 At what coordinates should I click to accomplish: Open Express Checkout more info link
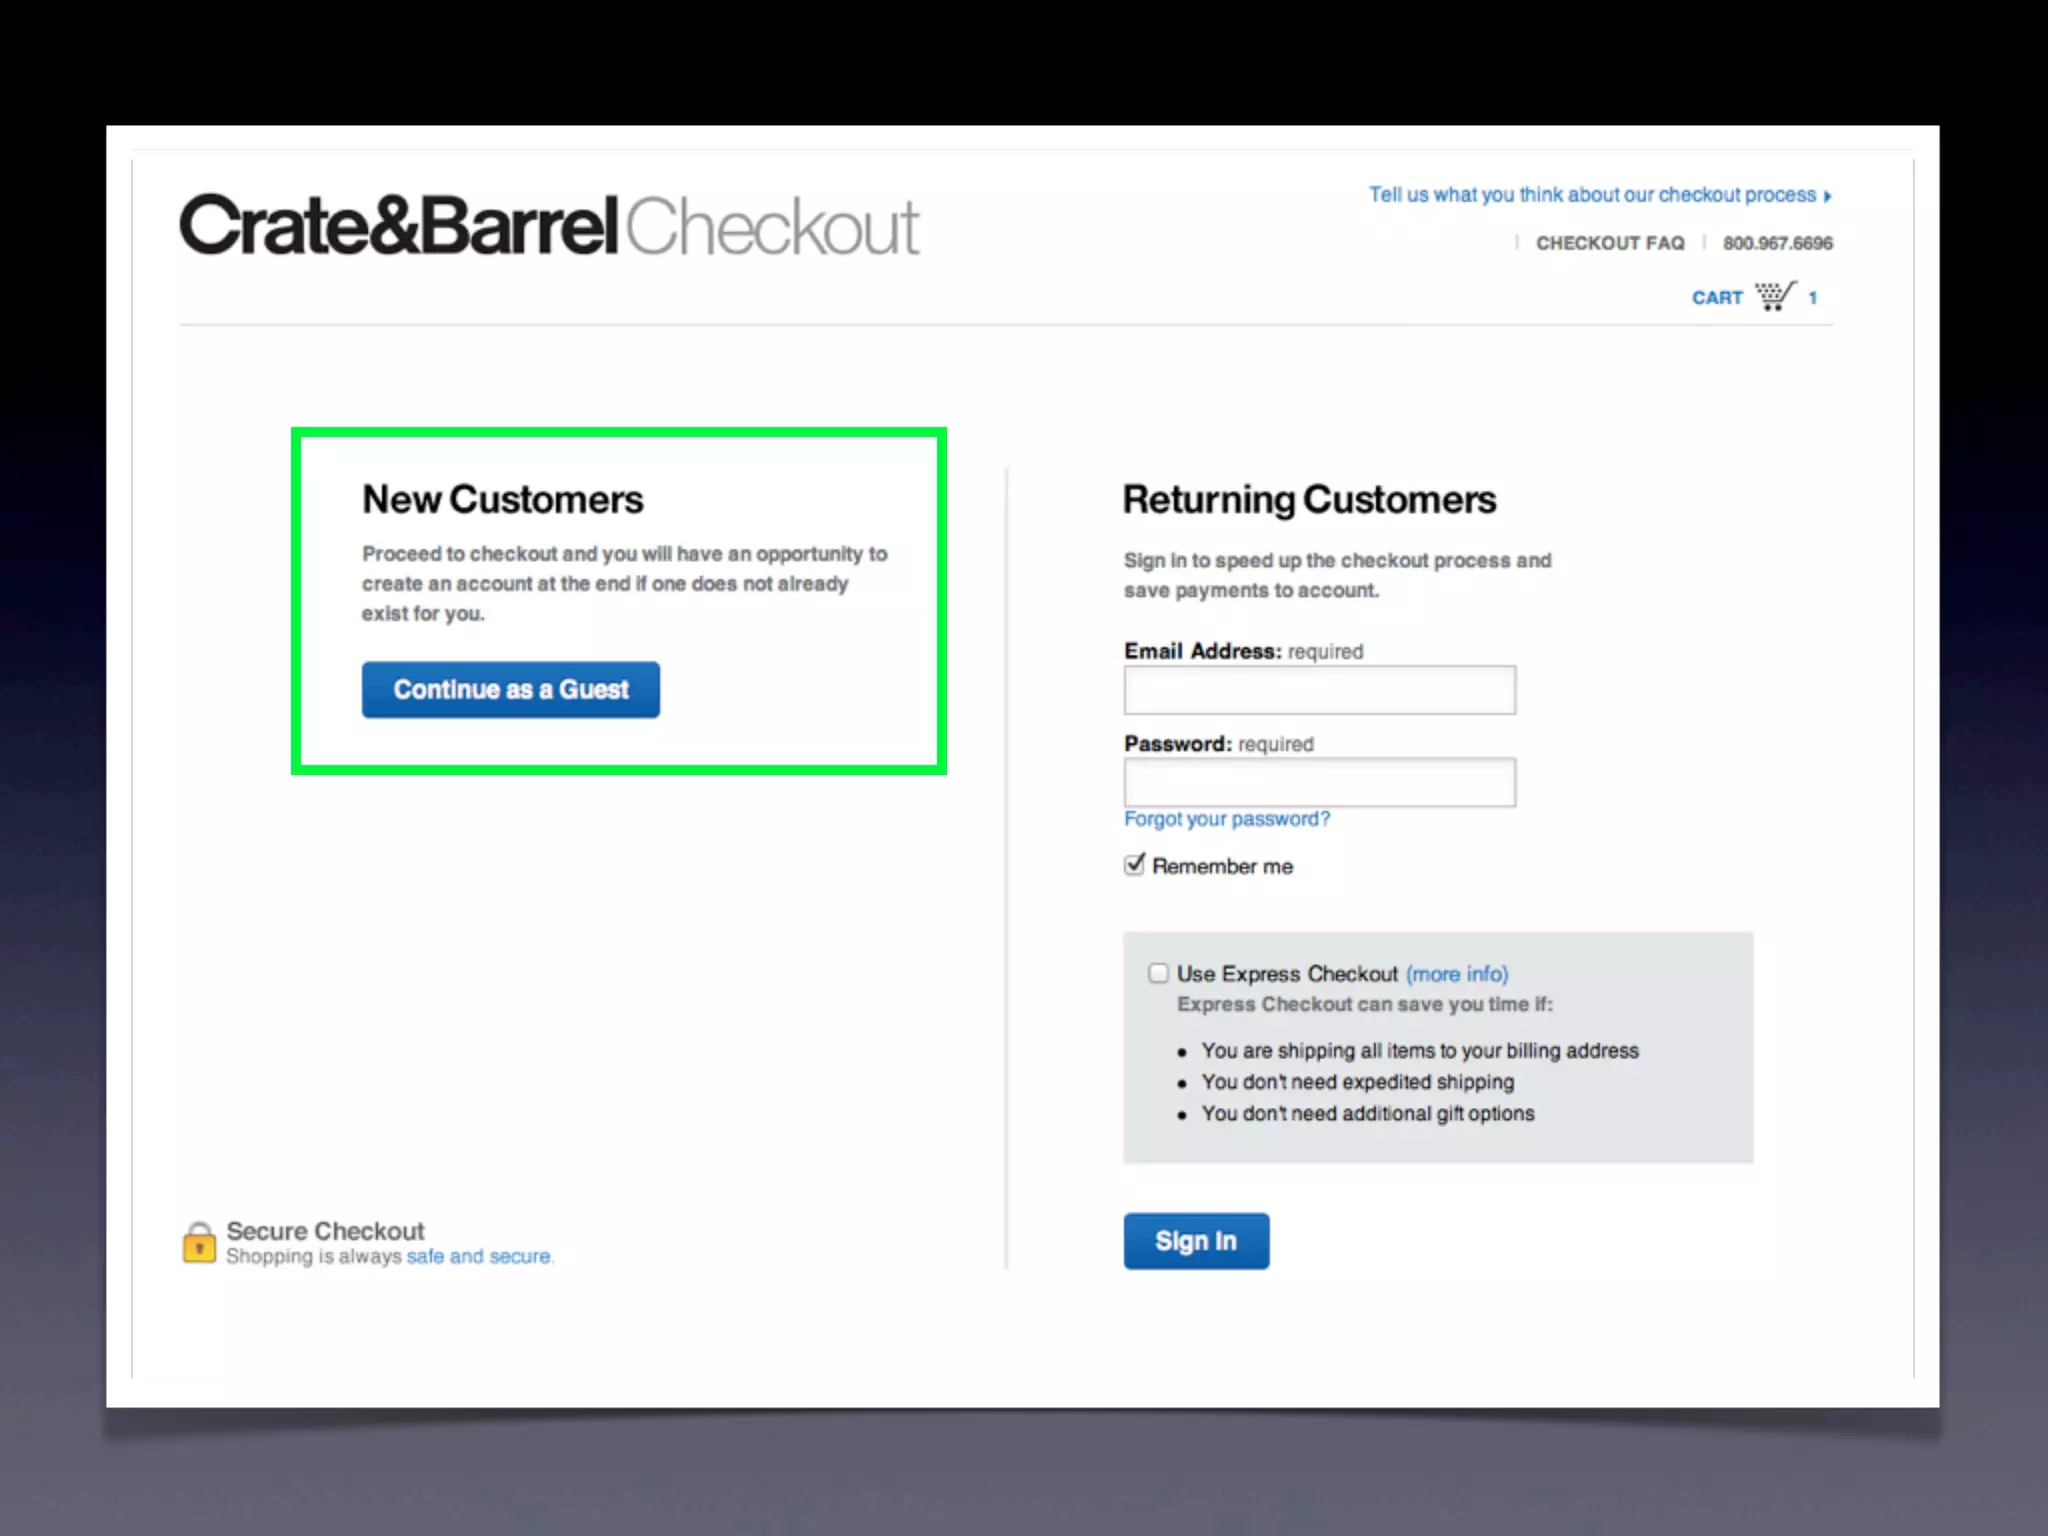click(1457, 974)
